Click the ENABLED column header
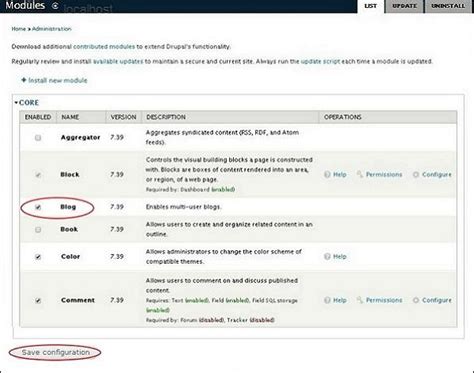Viewport: 474px width, 373px height. [x=38, y=117]
